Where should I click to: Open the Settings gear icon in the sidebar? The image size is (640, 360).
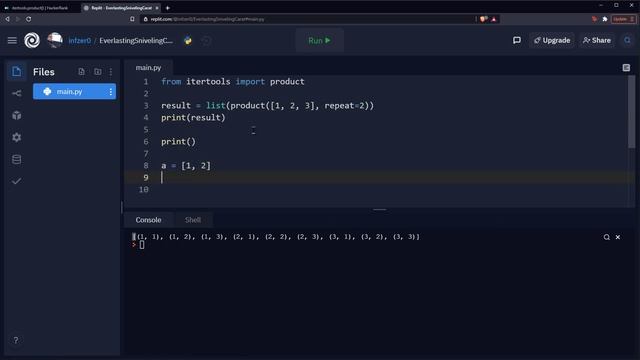[17, 138]
